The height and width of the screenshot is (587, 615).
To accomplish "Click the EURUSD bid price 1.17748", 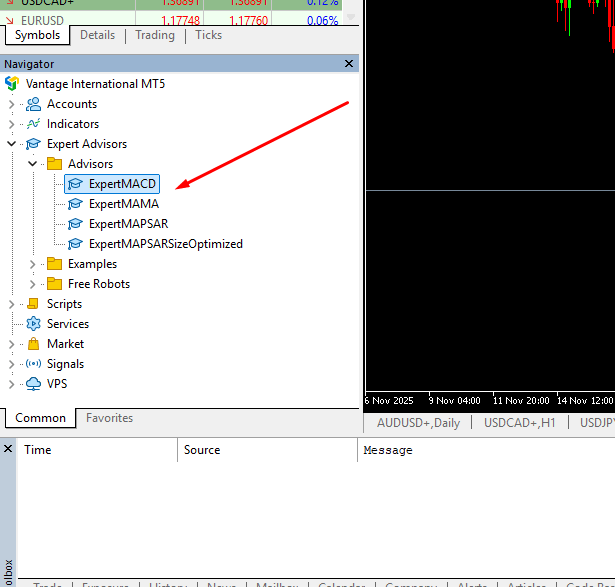I will pos(180,20).
